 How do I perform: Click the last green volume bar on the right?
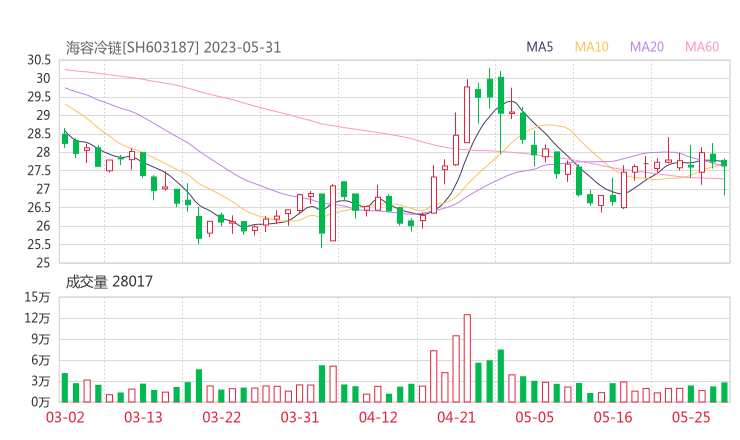click(x=724, y=392)
